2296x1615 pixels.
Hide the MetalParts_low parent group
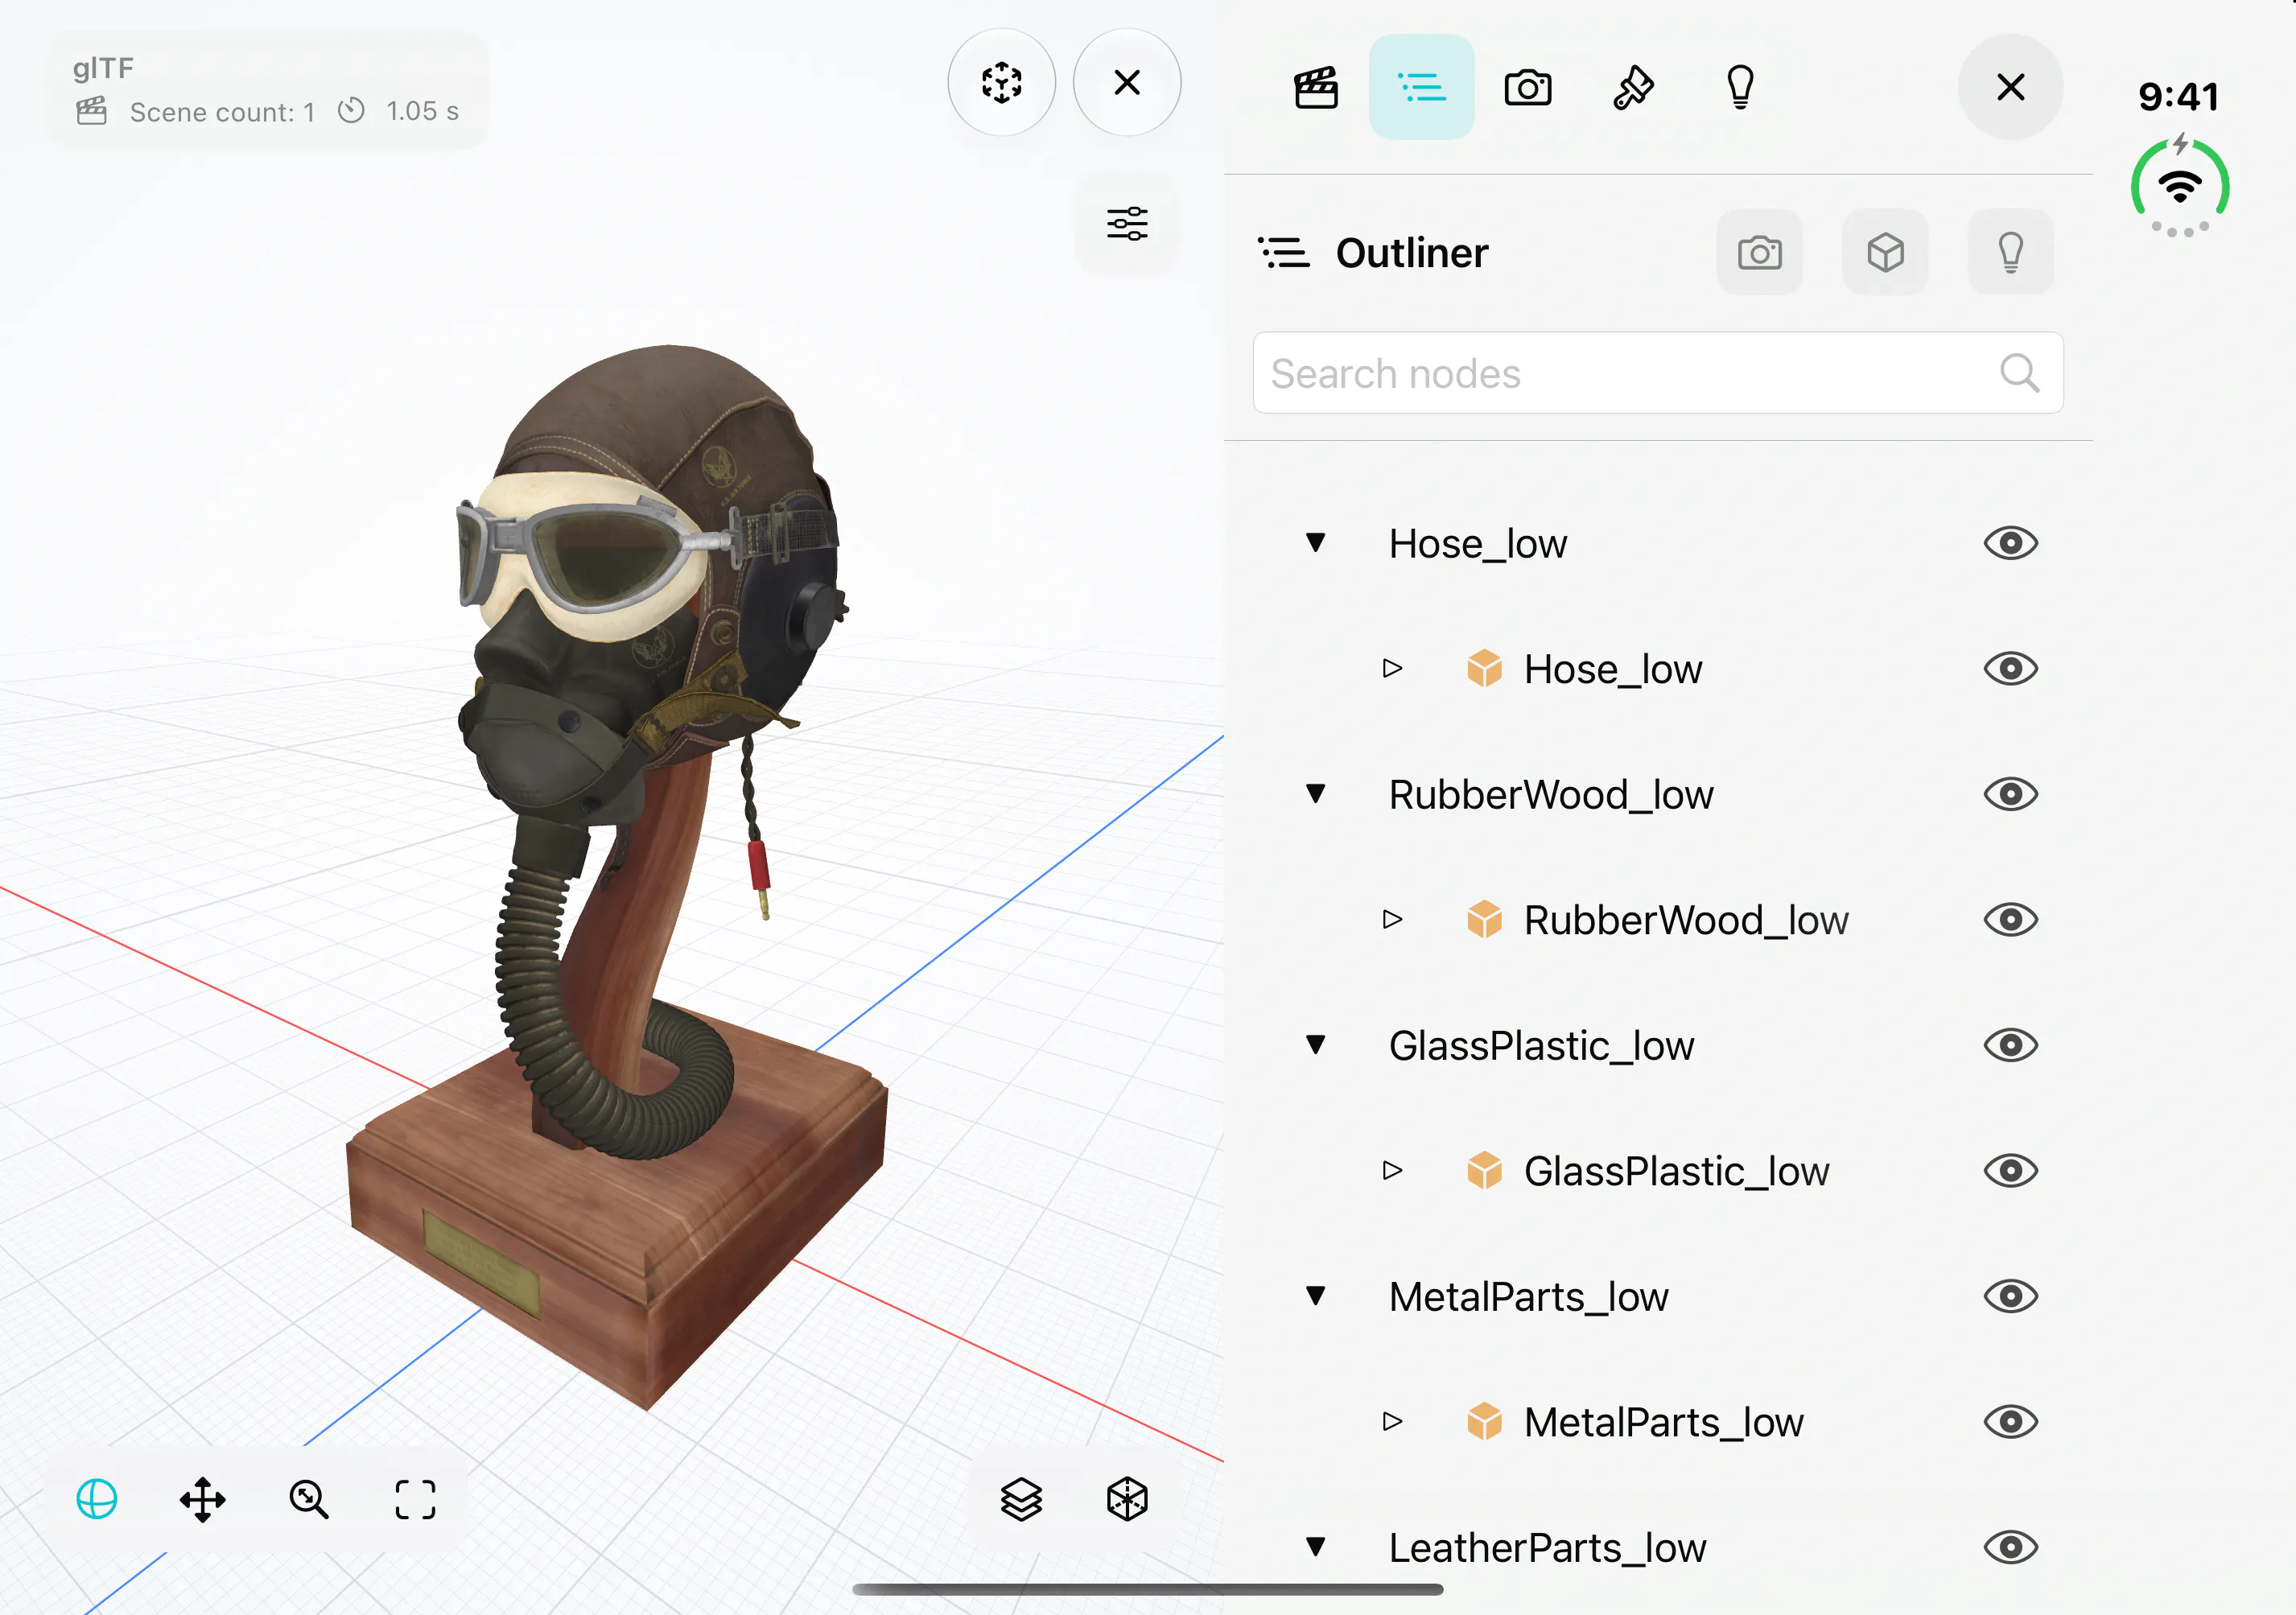tap(2010, 1296)
